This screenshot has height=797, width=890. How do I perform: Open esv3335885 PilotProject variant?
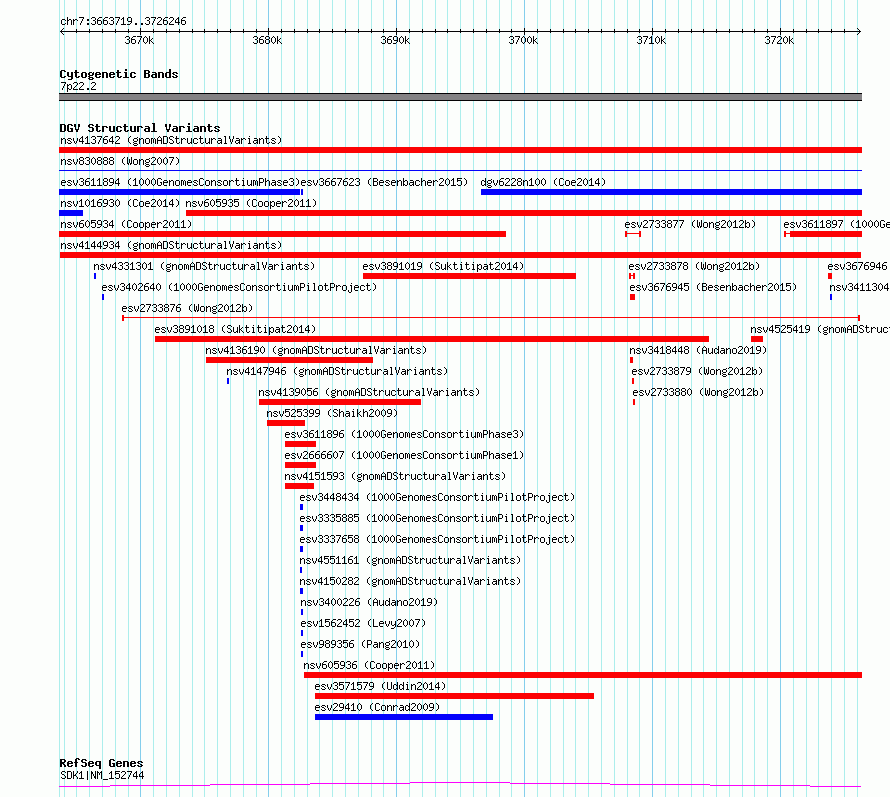[x=437, y=518]
